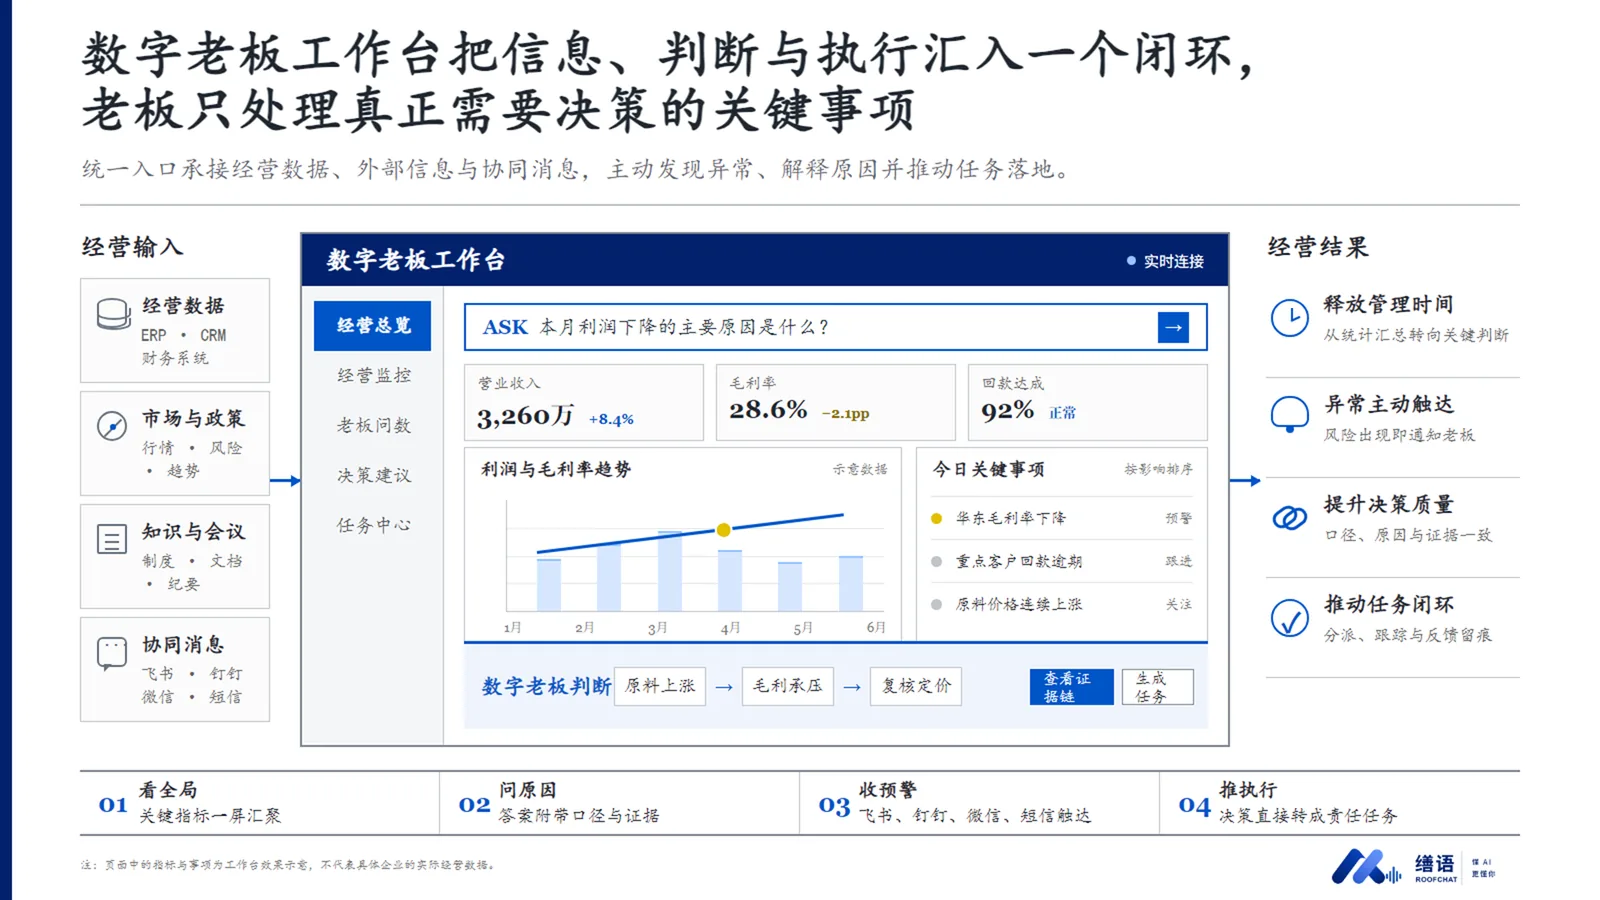
Task: Open the 回款达成 92% metric card
Action: pyautogui.click(x=1087, y=403)
